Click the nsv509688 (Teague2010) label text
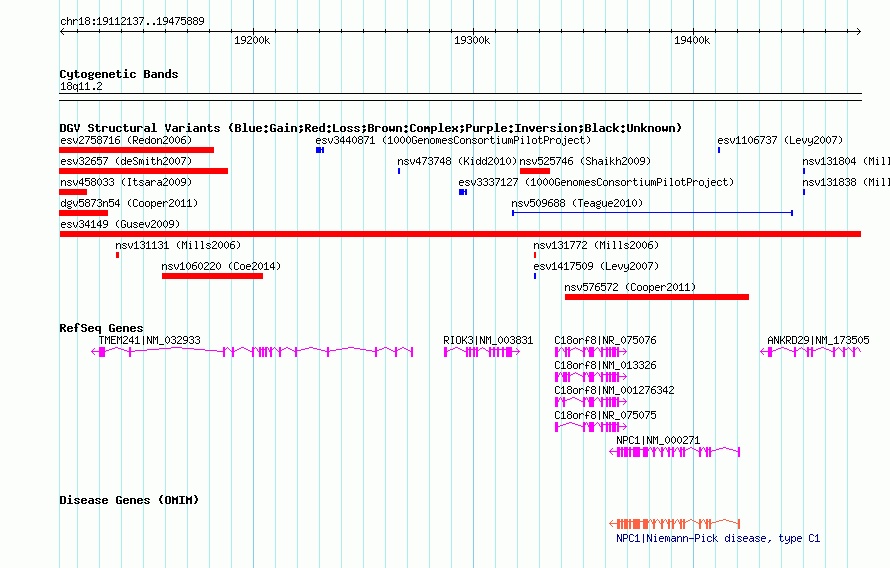Image resolution: width=890 pixels, height=568 pixels. click(577, 203)
